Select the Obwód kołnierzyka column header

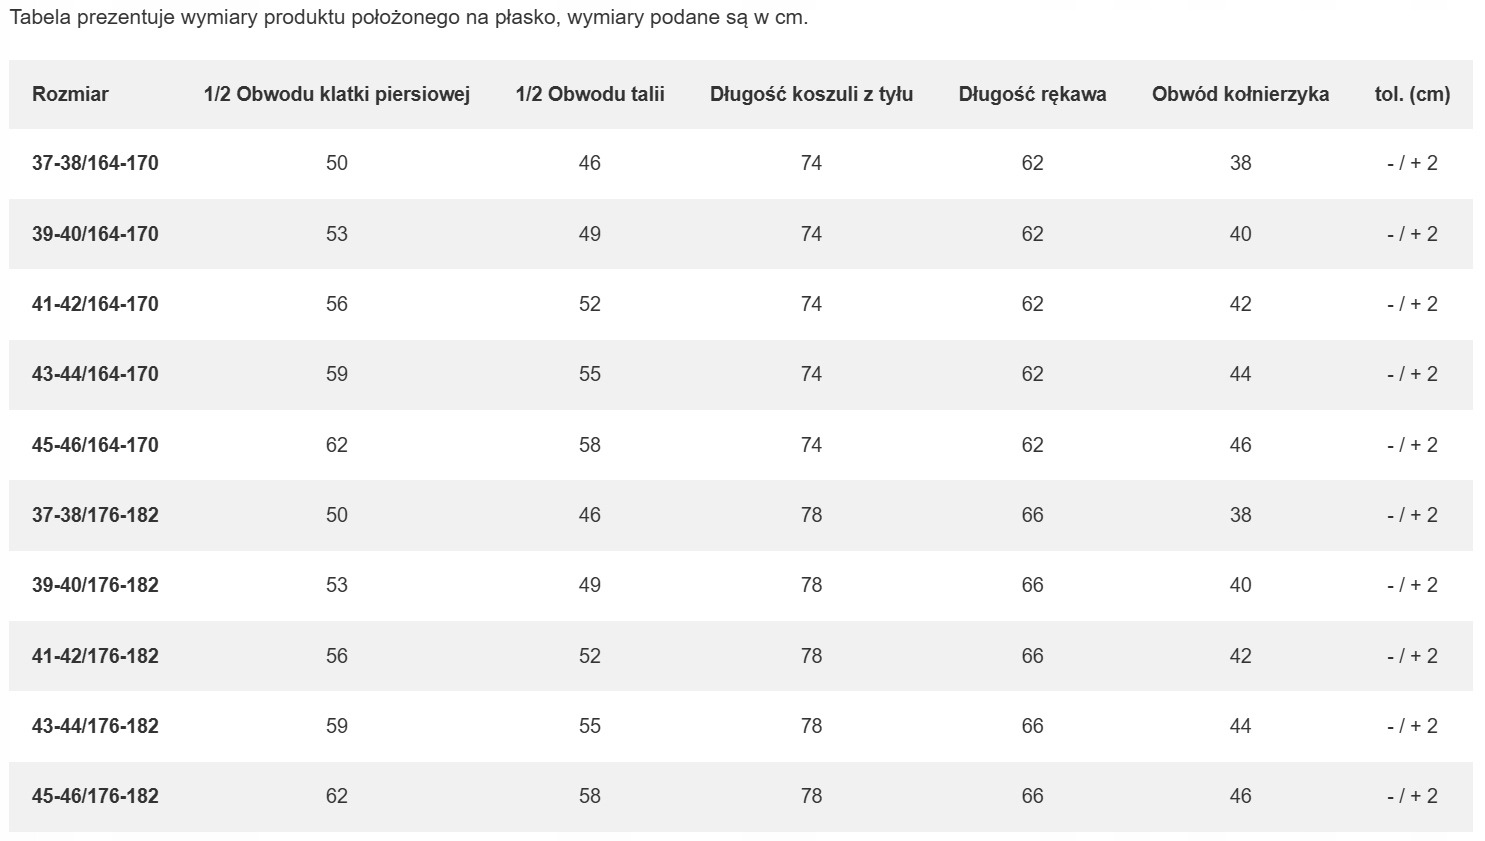[x=1241, y=94]
